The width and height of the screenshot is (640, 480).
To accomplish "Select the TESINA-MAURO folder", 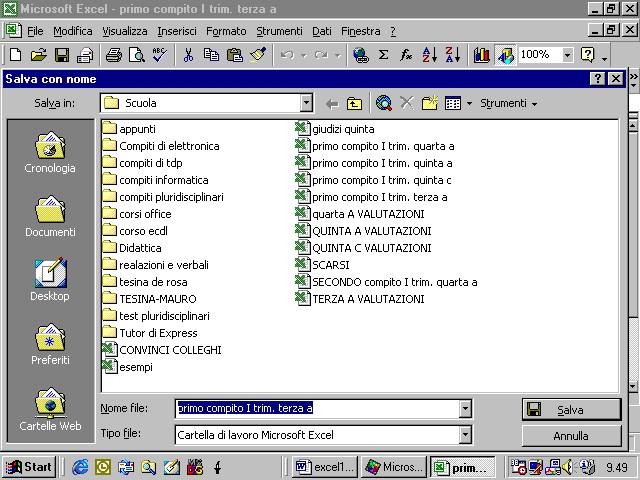I will tap(149, 299).
